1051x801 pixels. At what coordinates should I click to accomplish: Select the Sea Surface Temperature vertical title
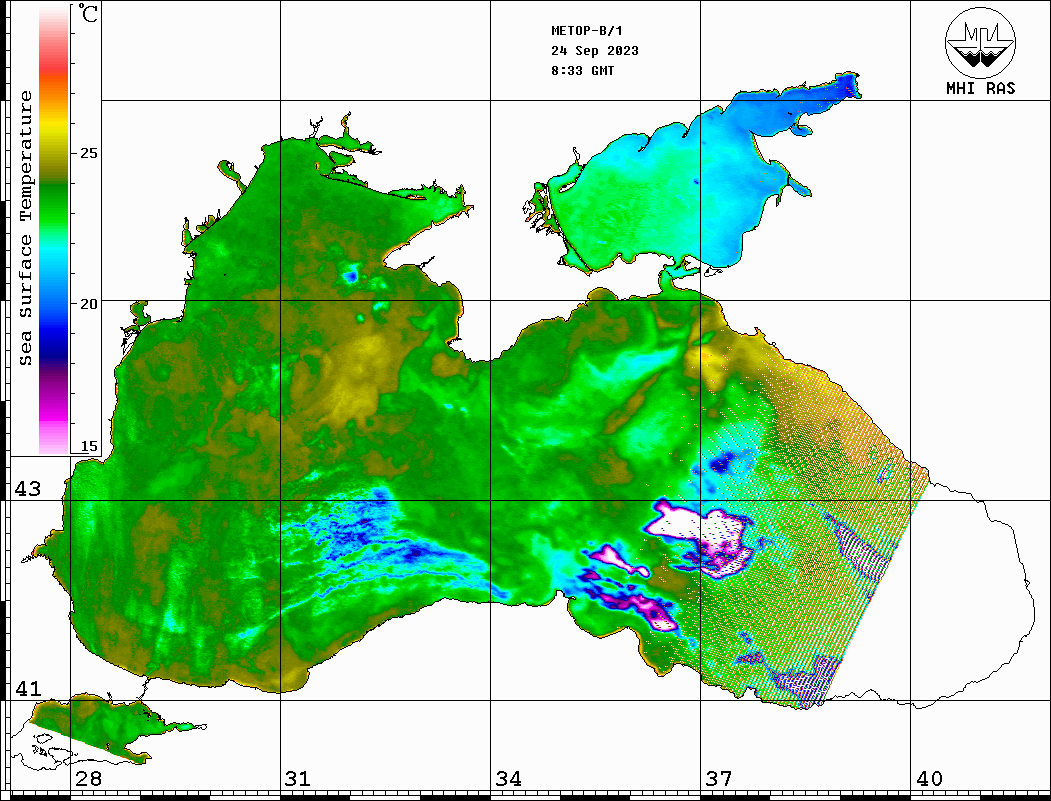[x=26, y=228]
